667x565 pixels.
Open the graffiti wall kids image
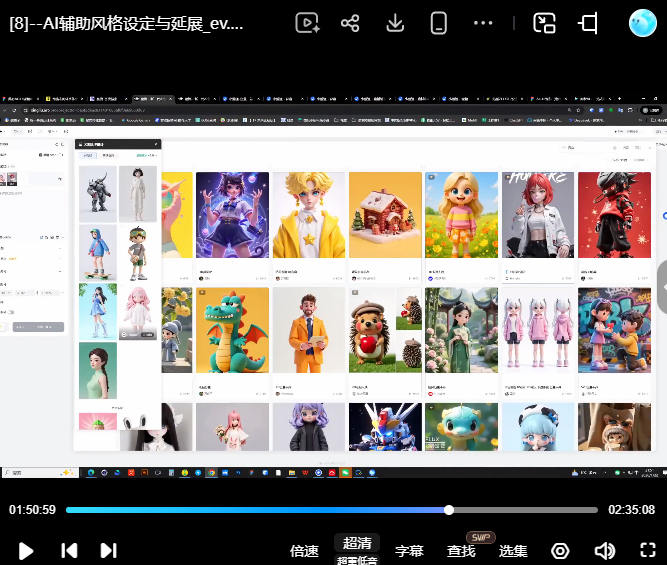(614, 330)
